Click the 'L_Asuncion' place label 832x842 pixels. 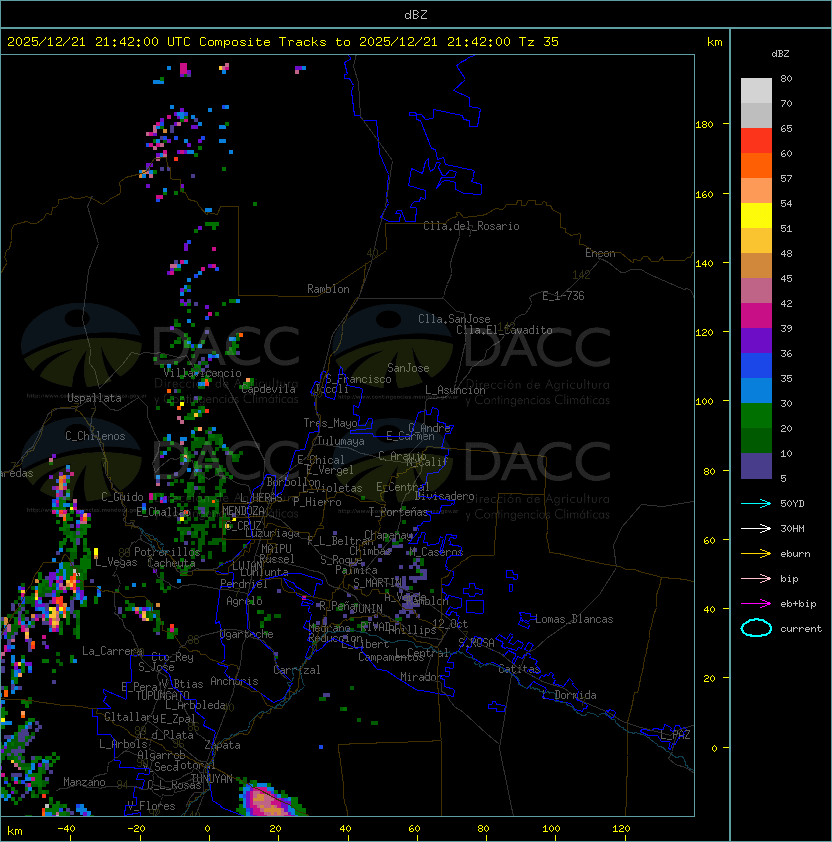[455, 390]
